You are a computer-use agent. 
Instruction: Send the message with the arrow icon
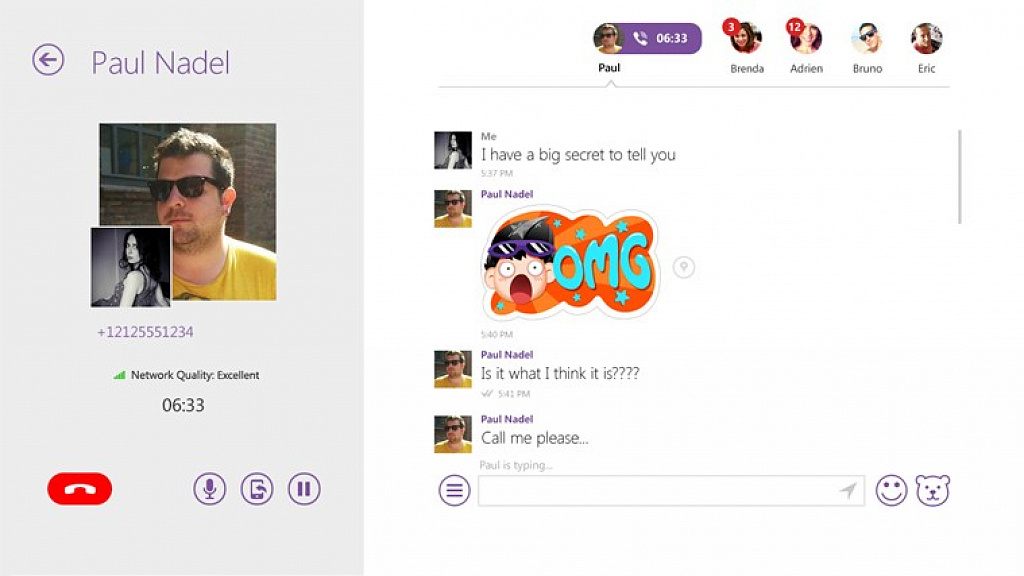(848, 490)
